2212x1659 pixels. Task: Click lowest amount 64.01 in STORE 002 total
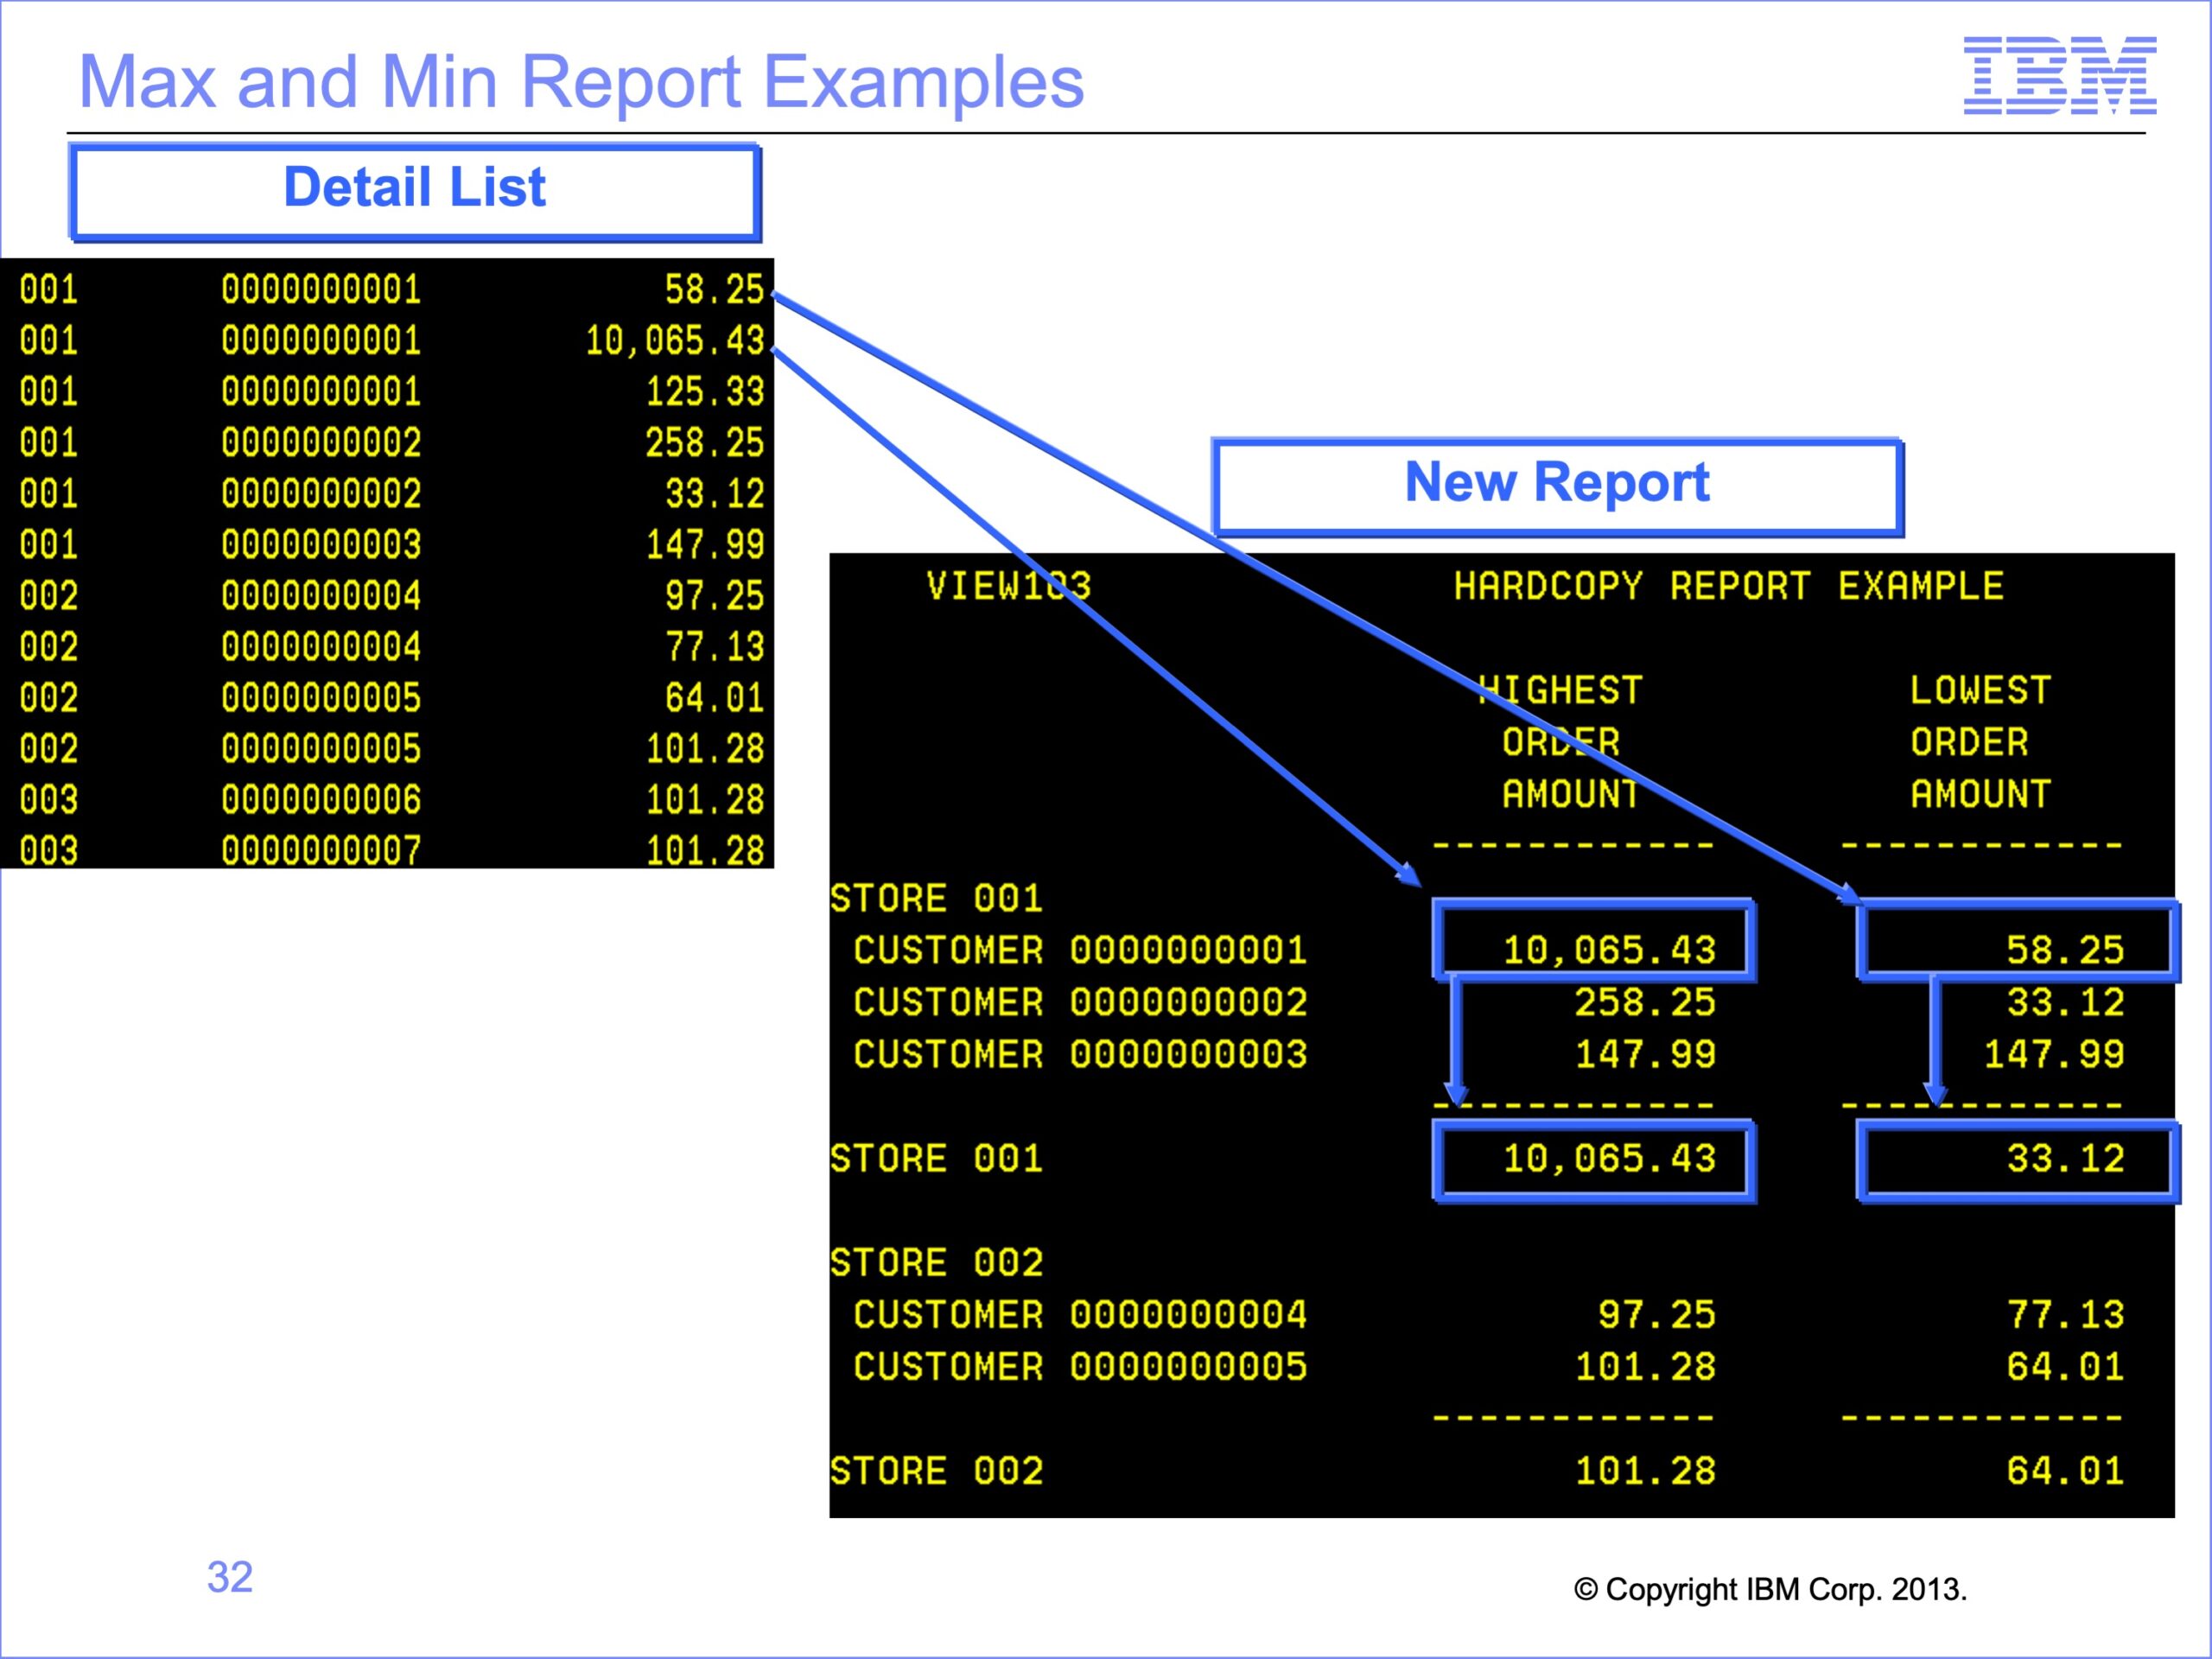click(2066, 1471)
